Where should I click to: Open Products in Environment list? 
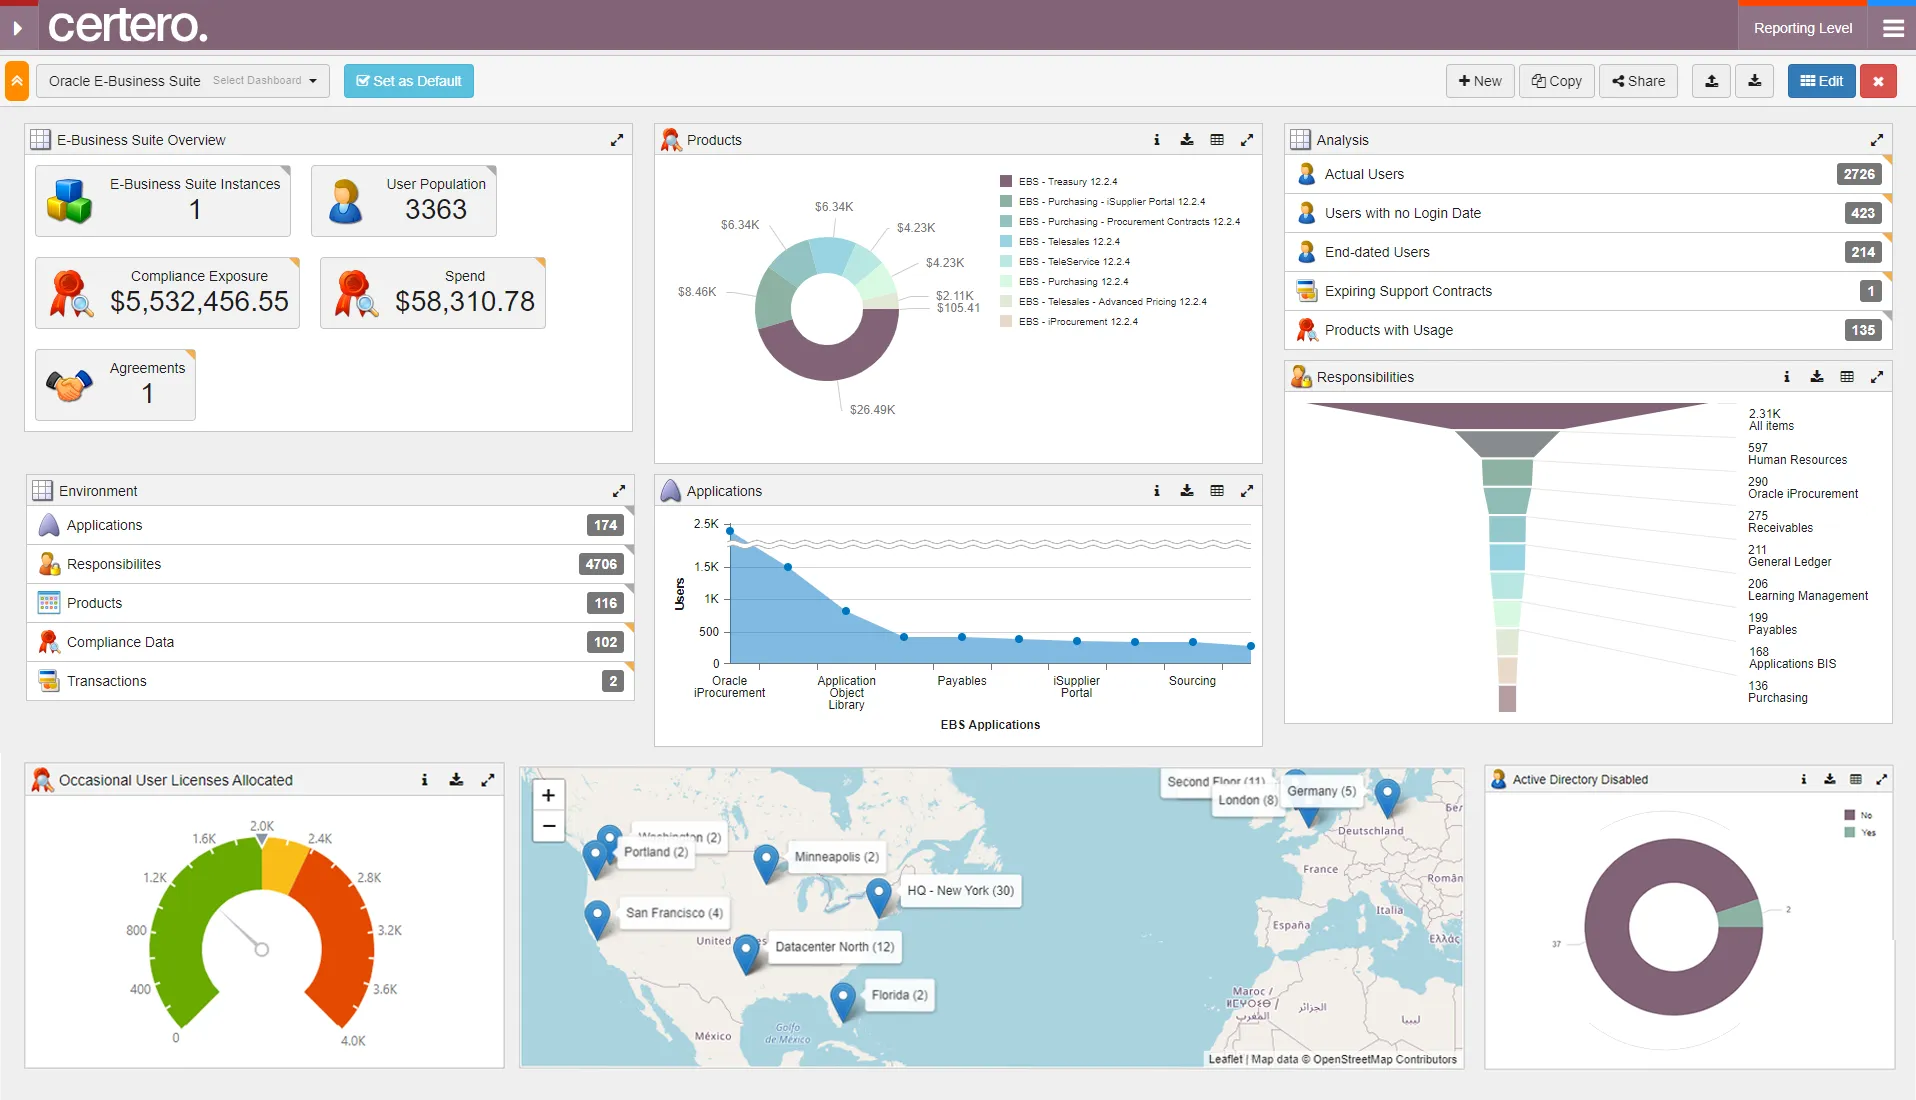[x=330, y=603]
